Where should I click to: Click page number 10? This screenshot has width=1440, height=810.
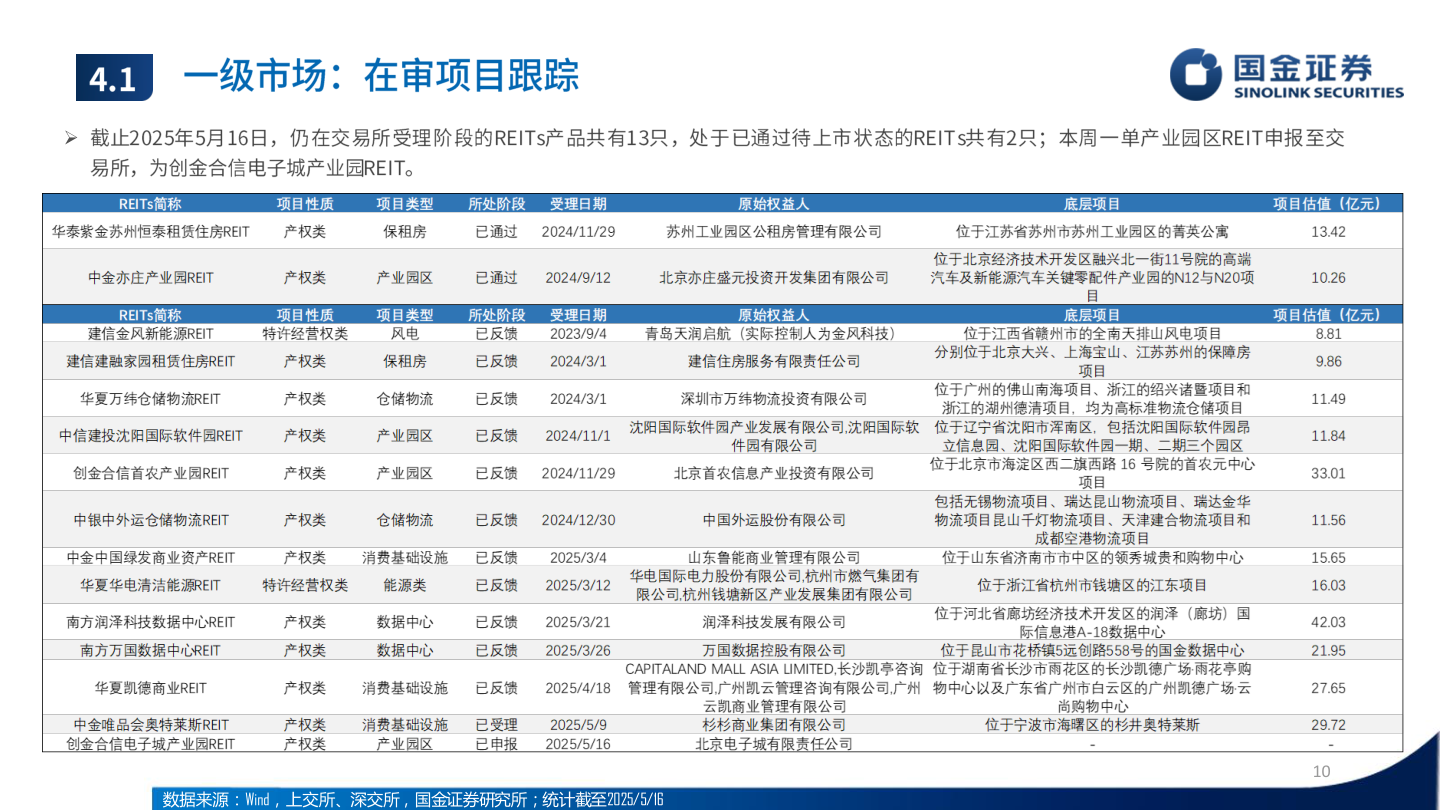pyautogui.click(x=1321, y=771)
